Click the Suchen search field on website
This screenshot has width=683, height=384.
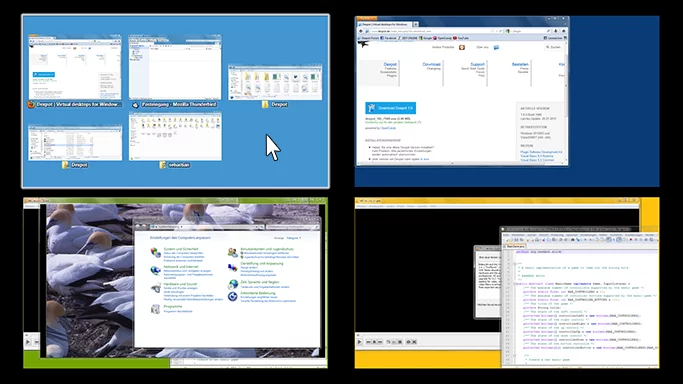tap(554, 47)
